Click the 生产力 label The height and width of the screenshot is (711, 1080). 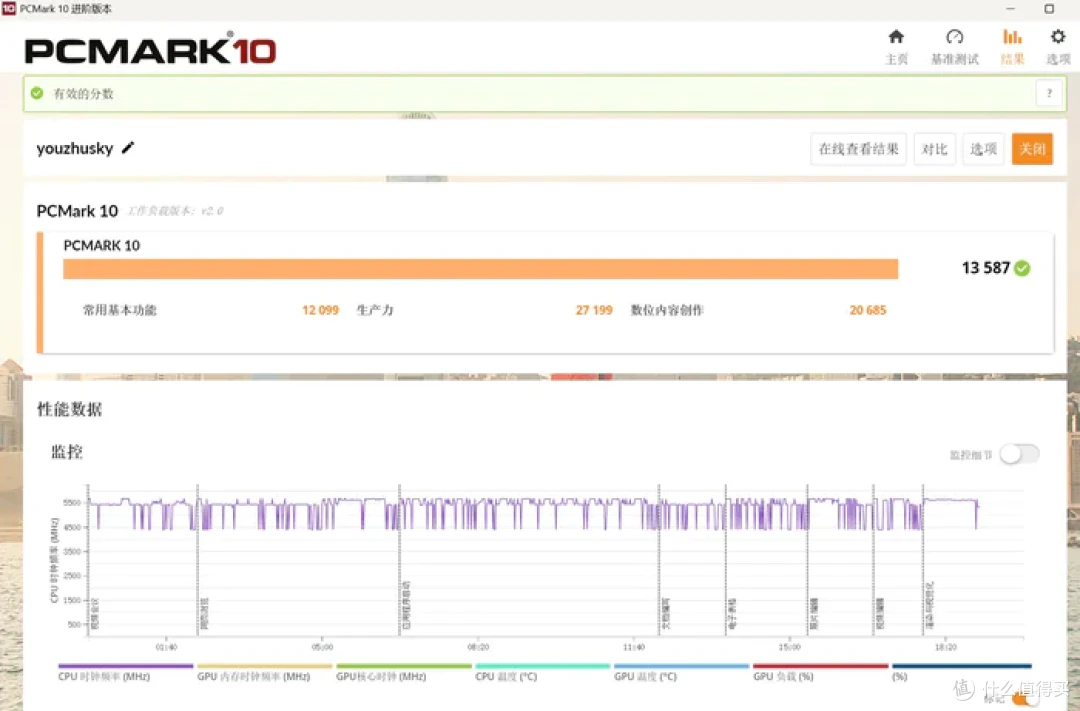[x=375, y=310]
